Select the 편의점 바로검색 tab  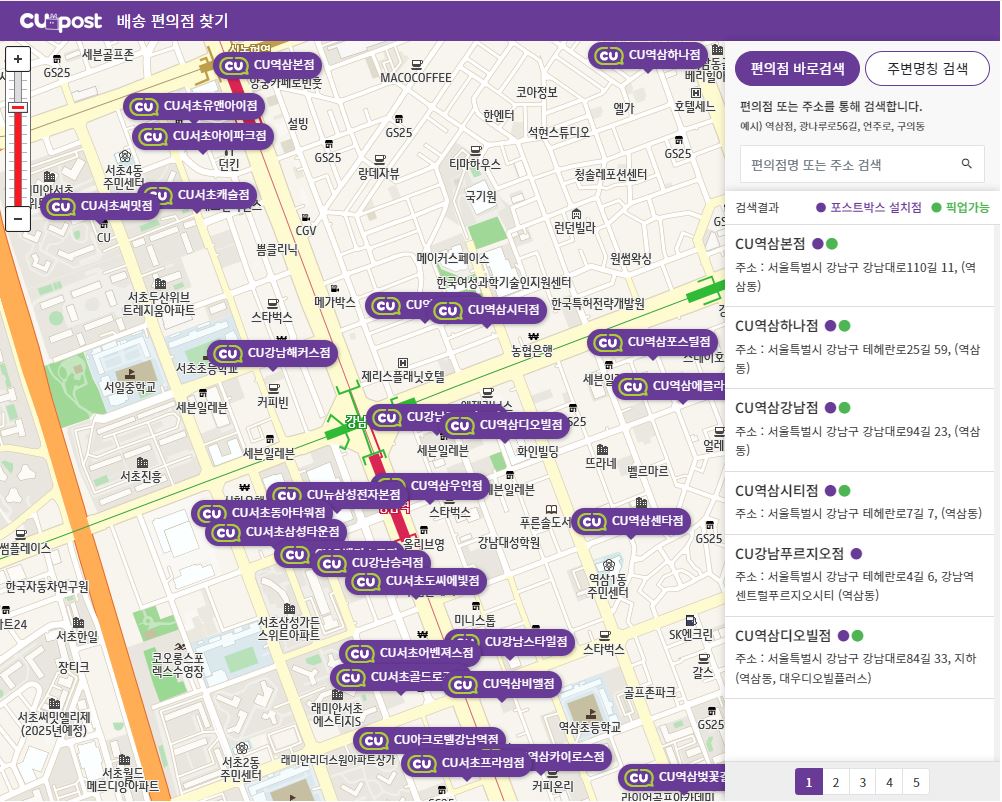[x=797, y=68]
